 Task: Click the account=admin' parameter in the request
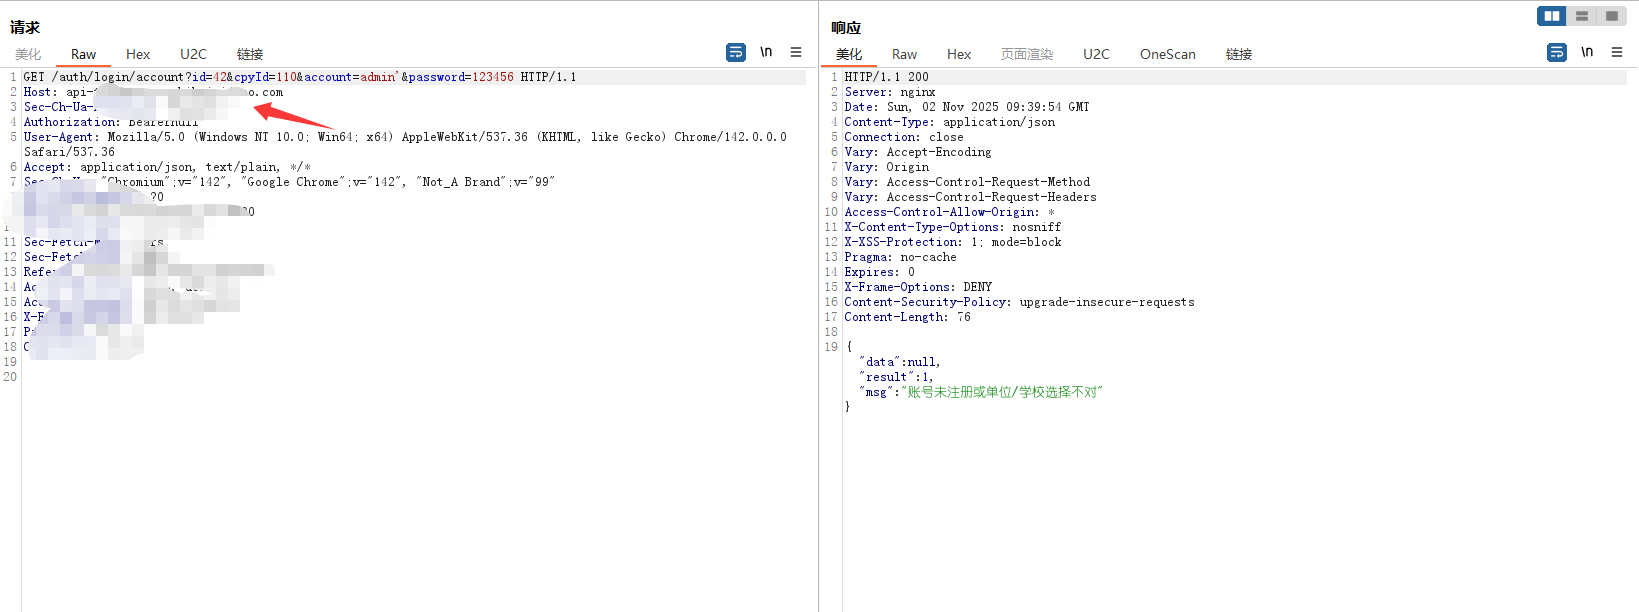click(x=351, y=77)
